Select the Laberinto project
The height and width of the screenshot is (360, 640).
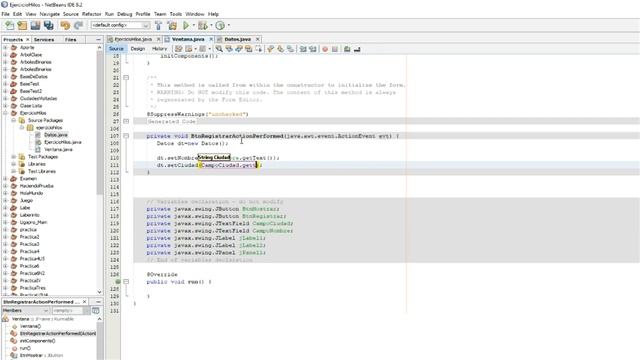[30, 215]
